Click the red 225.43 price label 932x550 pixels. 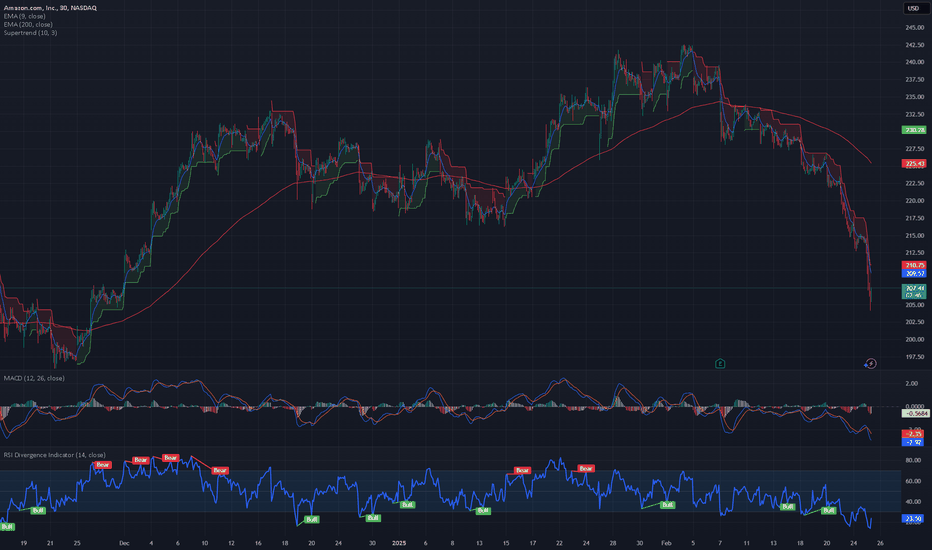tap(914, 164)
